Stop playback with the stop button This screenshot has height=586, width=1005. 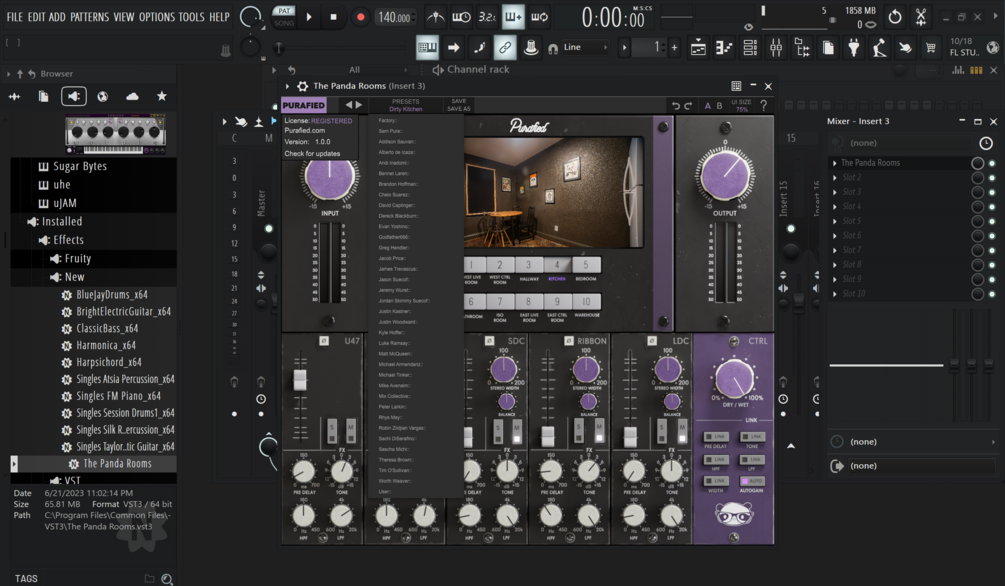tap(333, 17)
